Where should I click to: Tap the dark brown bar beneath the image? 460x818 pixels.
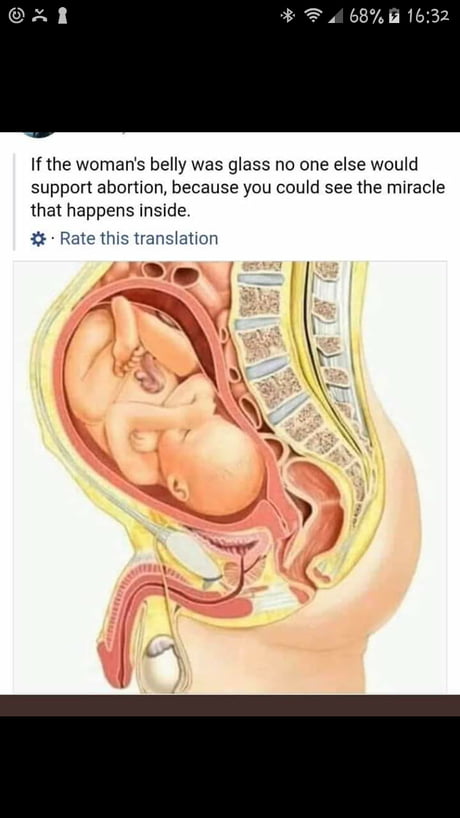pyautogui.click(x=230, y=705)
